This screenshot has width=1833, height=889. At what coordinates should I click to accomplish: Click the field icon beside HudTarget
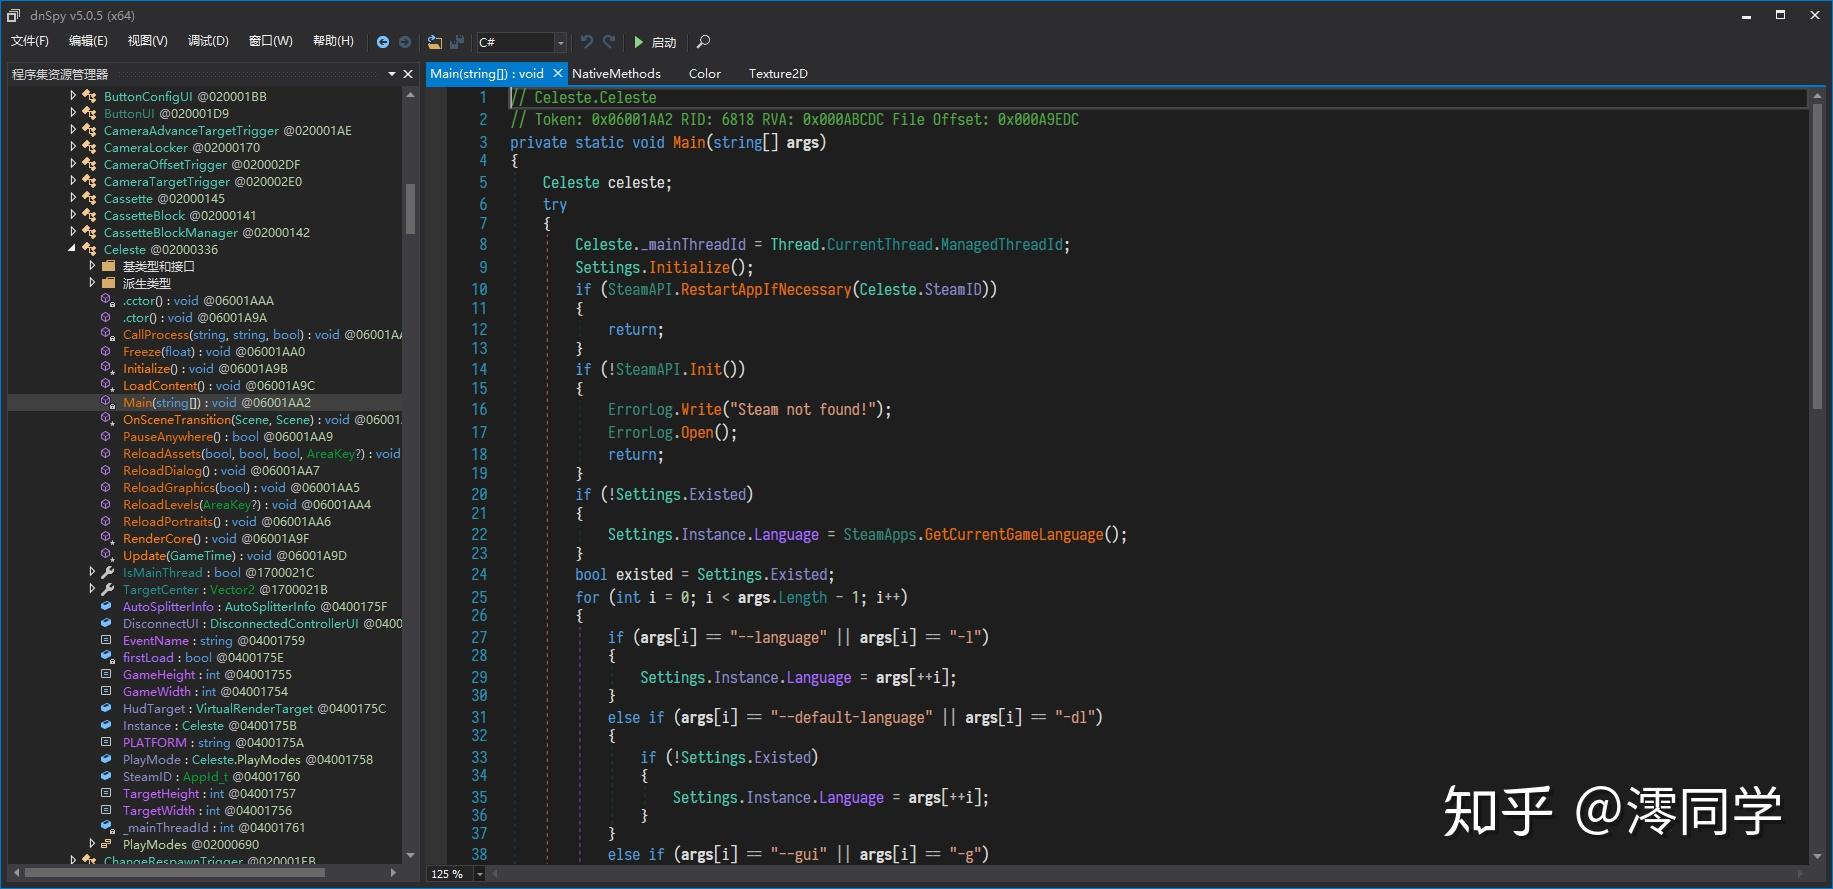[x=107, y=708]
